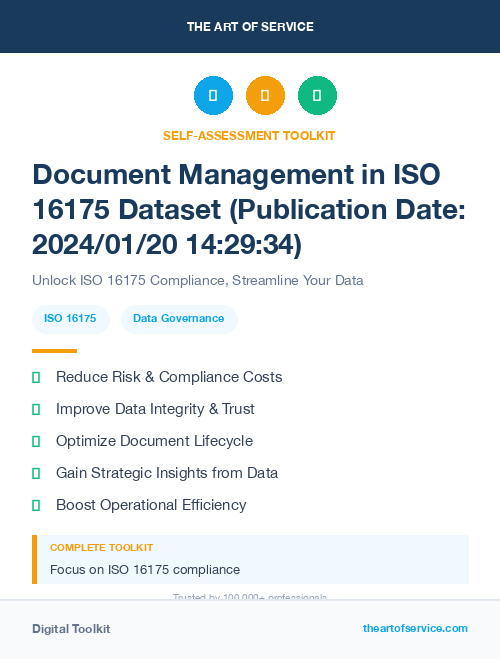Select the ISO 16175 tag
This screenshot has height=659, width=500.
(x=71, y=319)
